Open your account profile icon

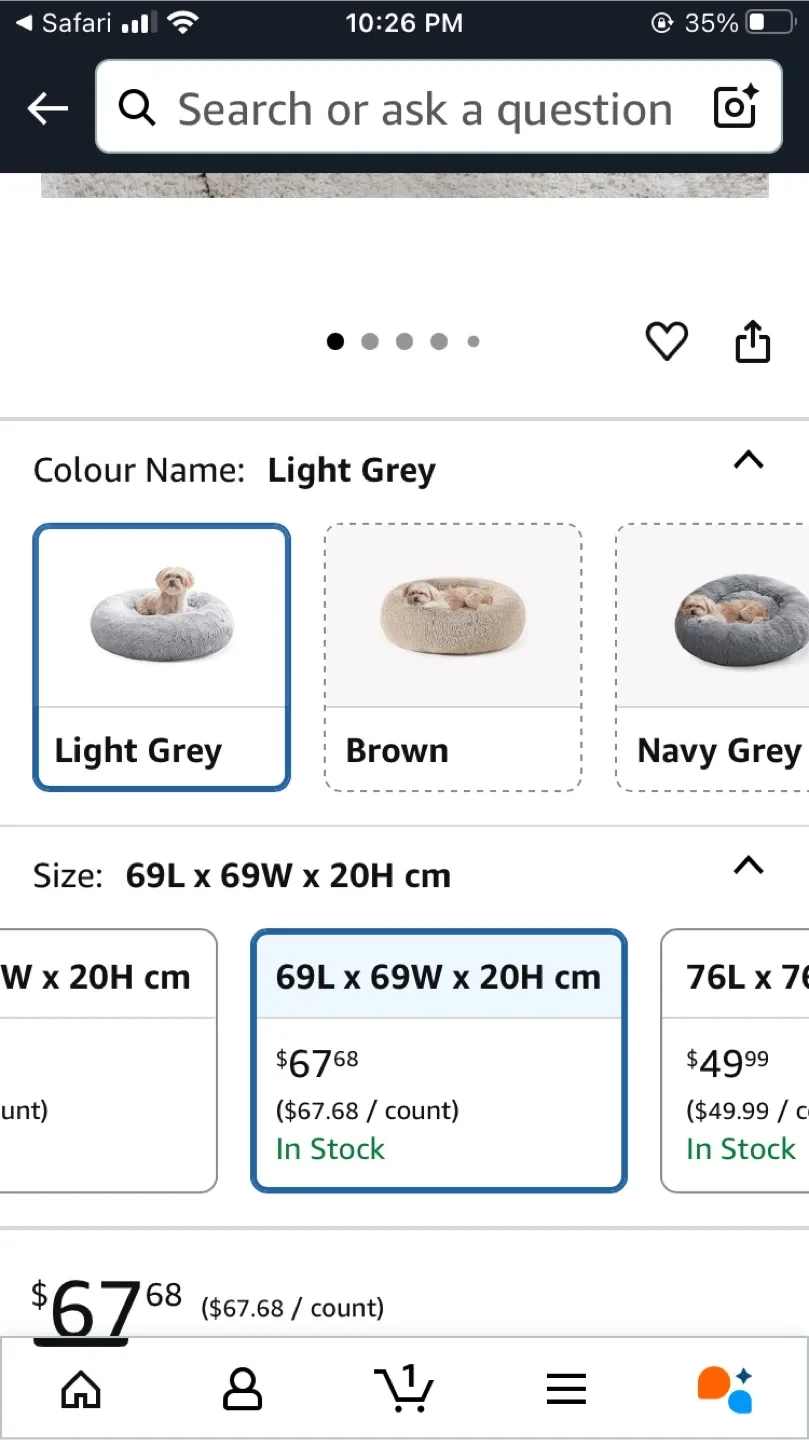pyautogui.click(x=242, y=1387)
